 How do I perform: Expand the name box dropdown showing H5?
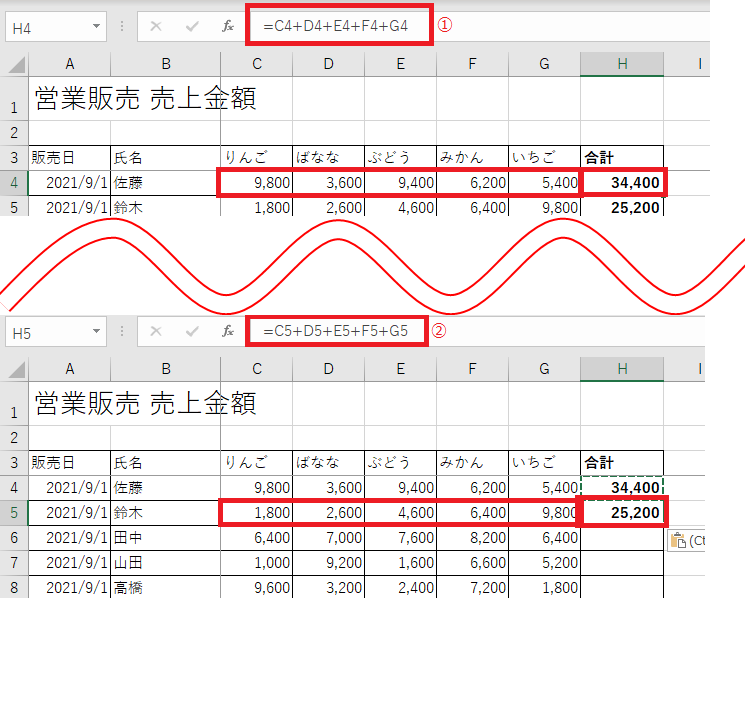tap(96, 331)
